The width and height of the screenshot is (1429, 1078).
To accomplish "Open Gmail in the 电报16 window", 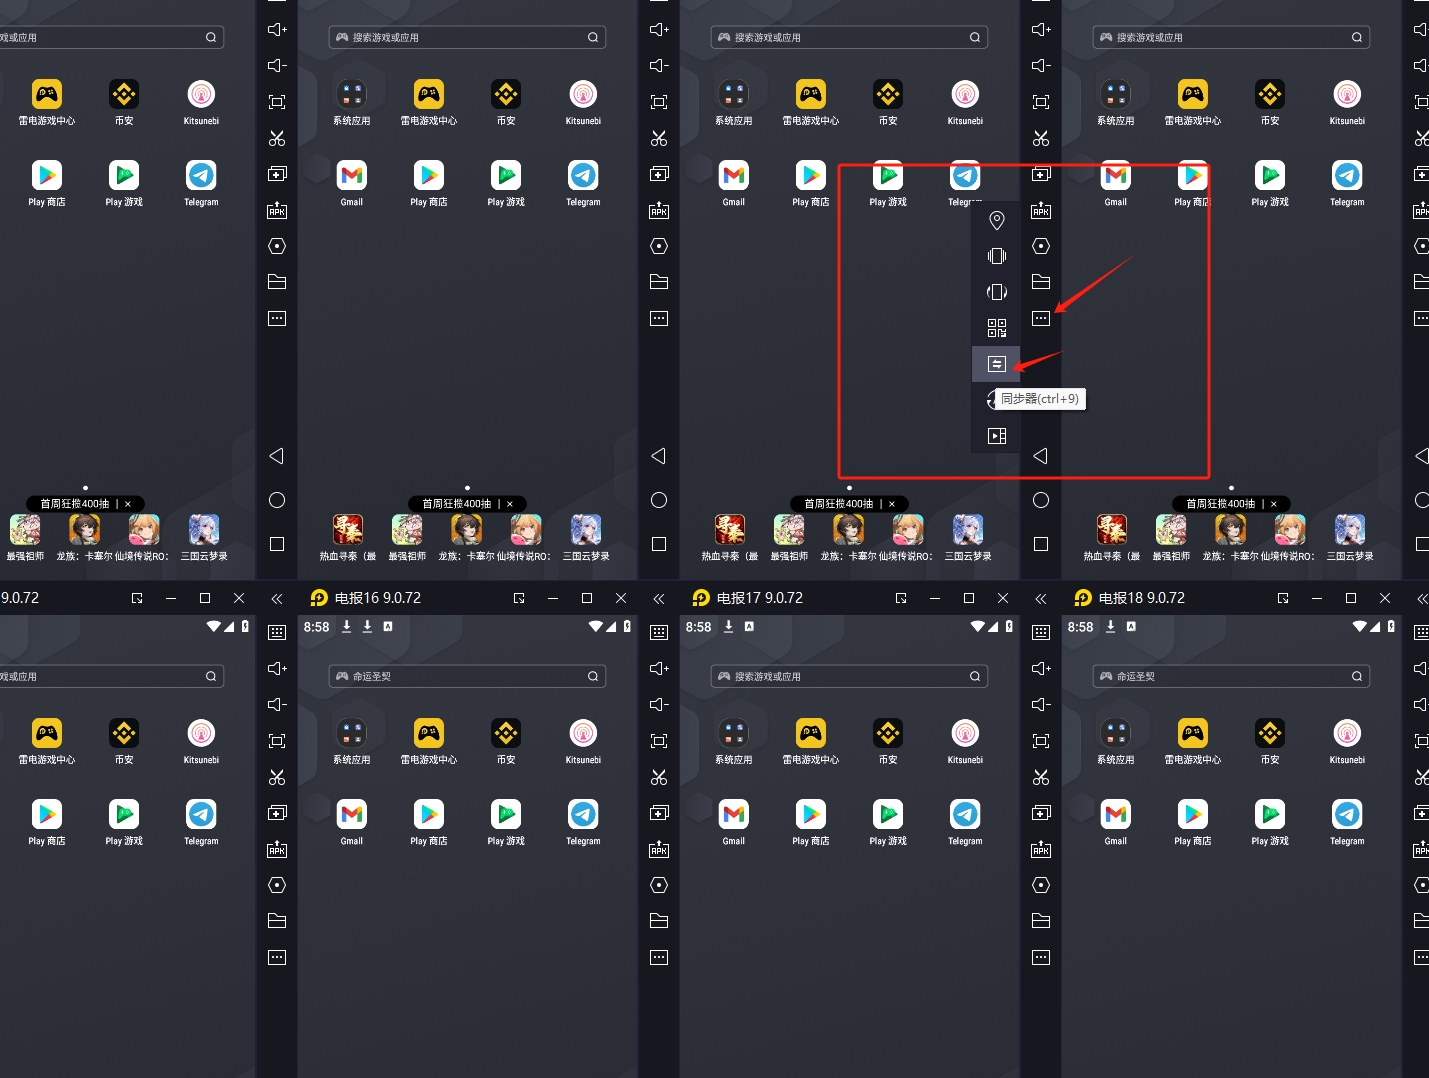I will pyautogui.click(x=352, y=816).
